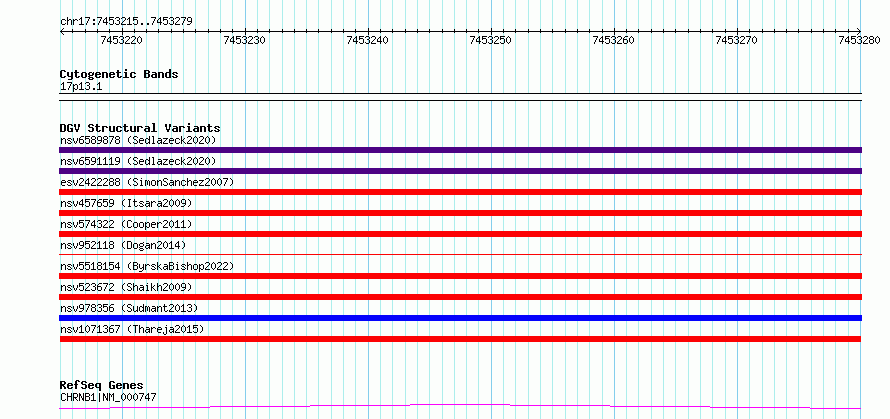Click variant label nsv1071367 (Thareja2015)
The height and width of the screenshot is (419, 890).
(132, 329)
